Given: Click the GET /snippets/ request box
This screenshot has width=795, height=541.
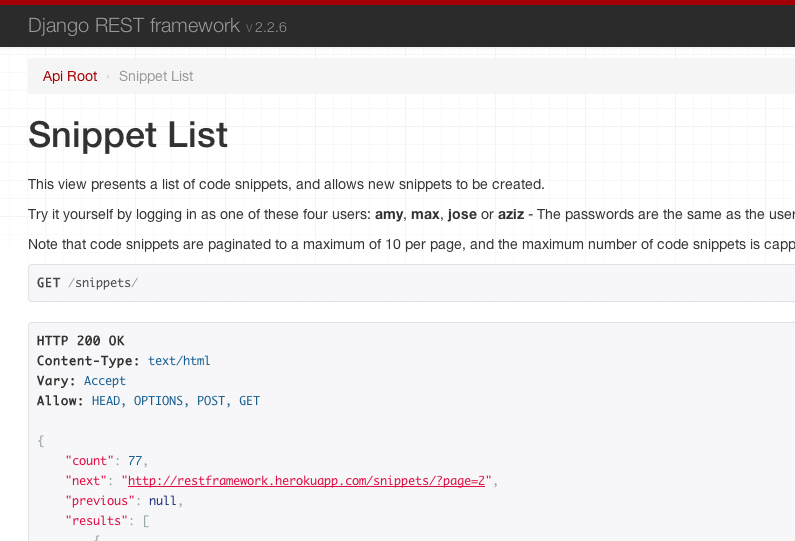Looking at the screenshot, I should click(x=87, y=283).
